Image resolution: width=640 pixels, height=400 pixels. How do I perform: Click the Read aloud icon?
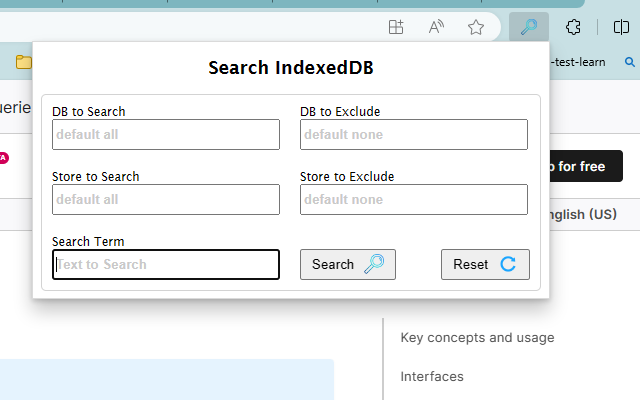[x=436, y=27]
